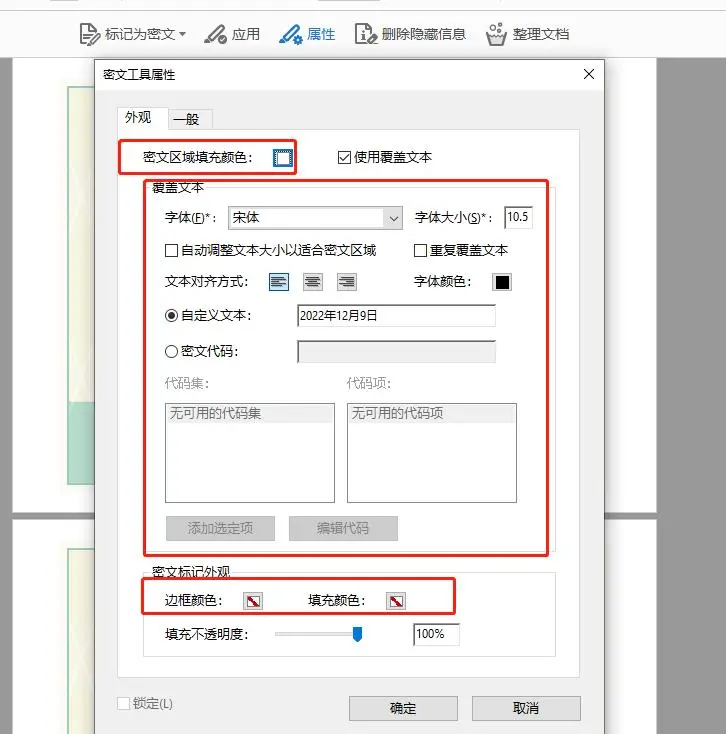Click the custom text field 2022年12月9日
The image size is (726, 734).
[x=396, y=316]
